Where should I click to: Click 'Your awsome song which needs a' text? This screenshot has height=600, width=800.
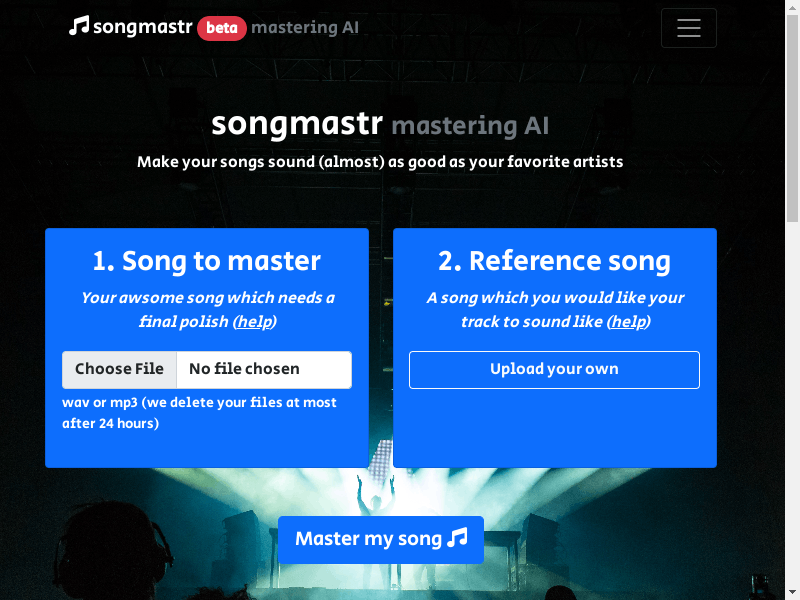(x=208, y=297)
